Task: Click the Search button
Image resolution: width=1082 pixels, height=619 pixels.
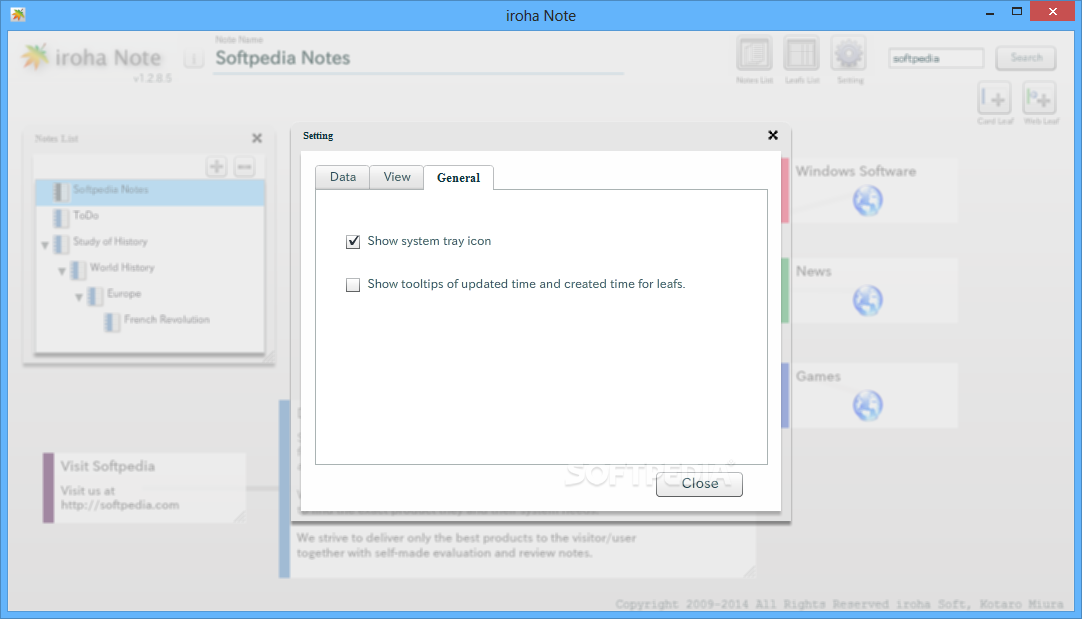Action: 1025,58
